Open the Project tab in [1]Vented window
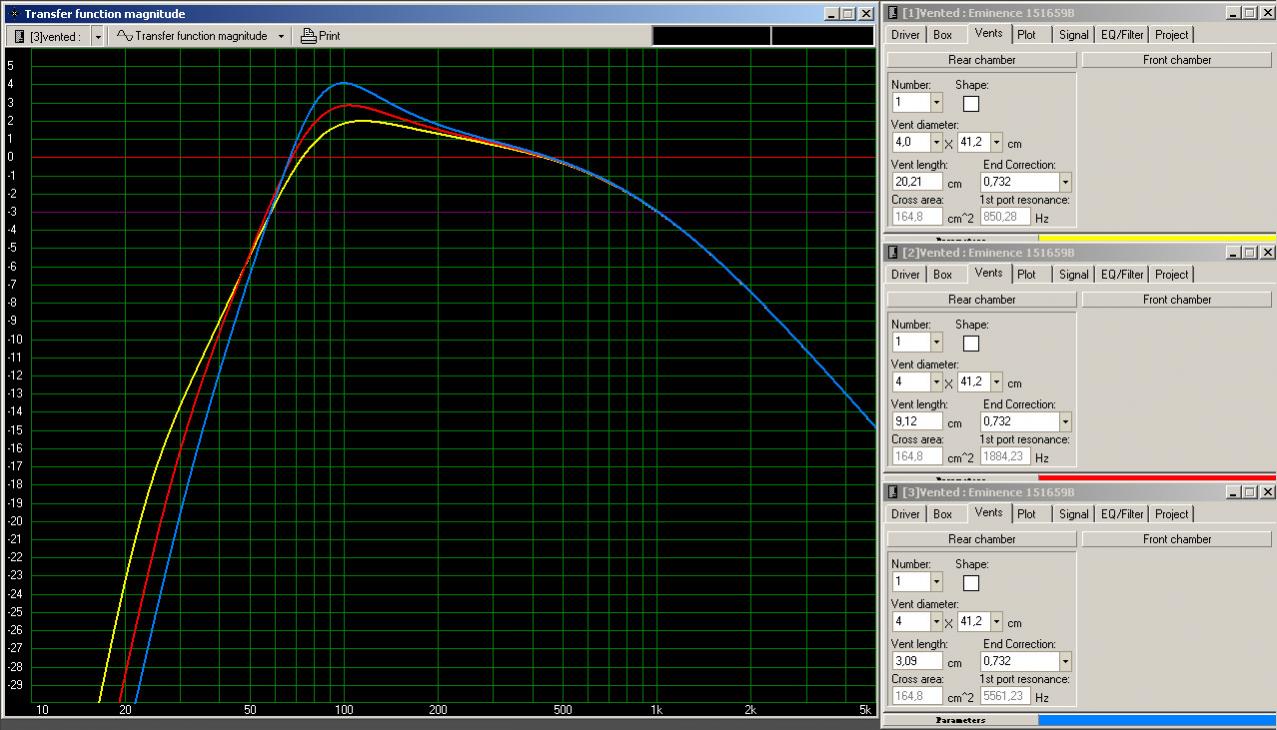 click(x=1171, y=35)
